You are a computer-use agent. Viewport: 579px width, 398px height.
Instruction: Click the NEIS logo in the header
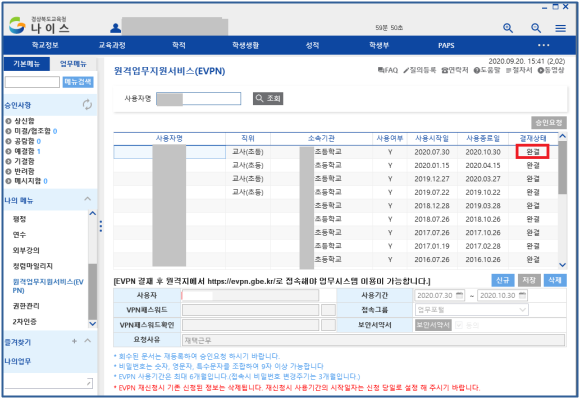click(x=39, y=25)
